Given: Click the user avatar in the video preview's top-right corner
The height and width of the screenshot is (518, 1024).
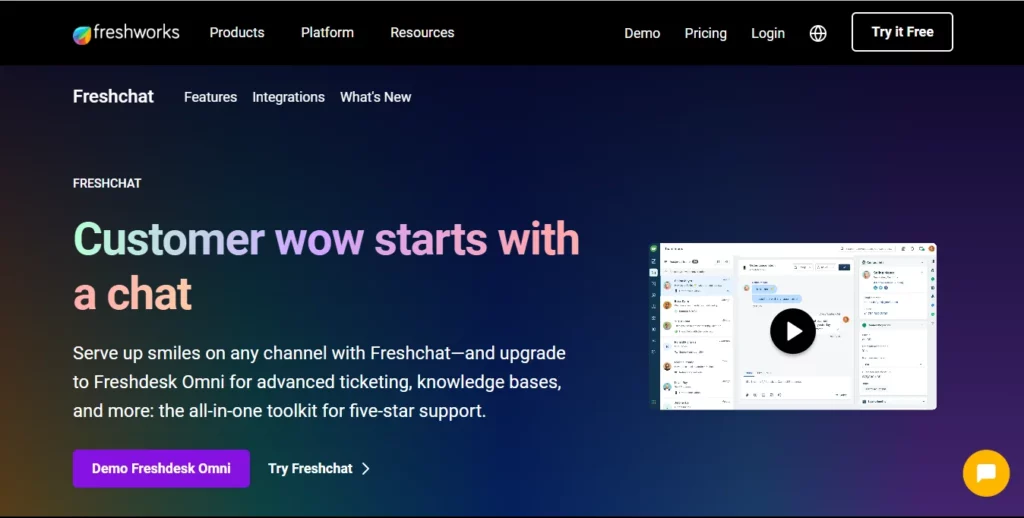Looking at the screenshot, I should tap(931, 249).
